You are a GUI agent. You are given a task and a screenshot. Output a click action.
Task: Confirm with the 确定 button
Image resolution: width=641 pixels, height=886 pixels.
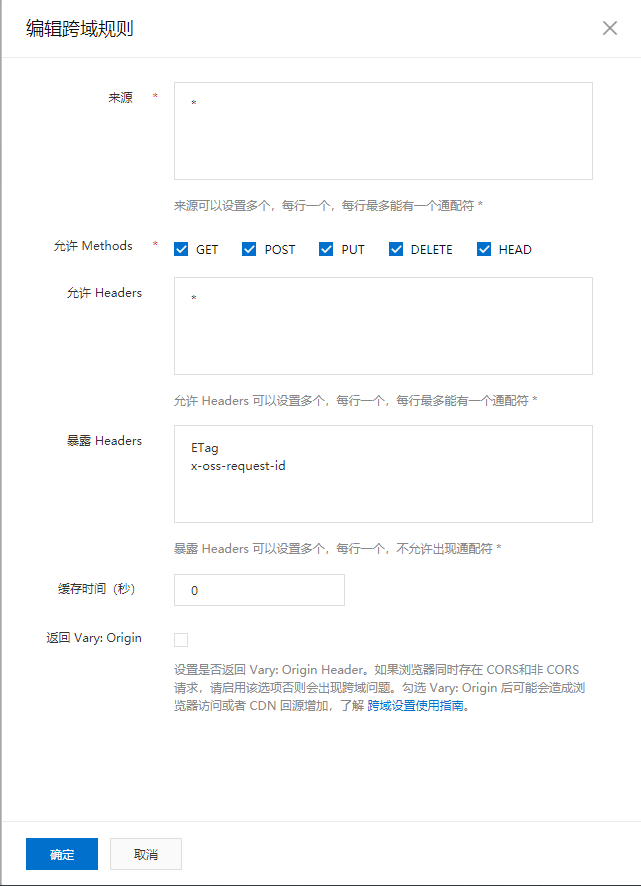[x=62, y=854]
